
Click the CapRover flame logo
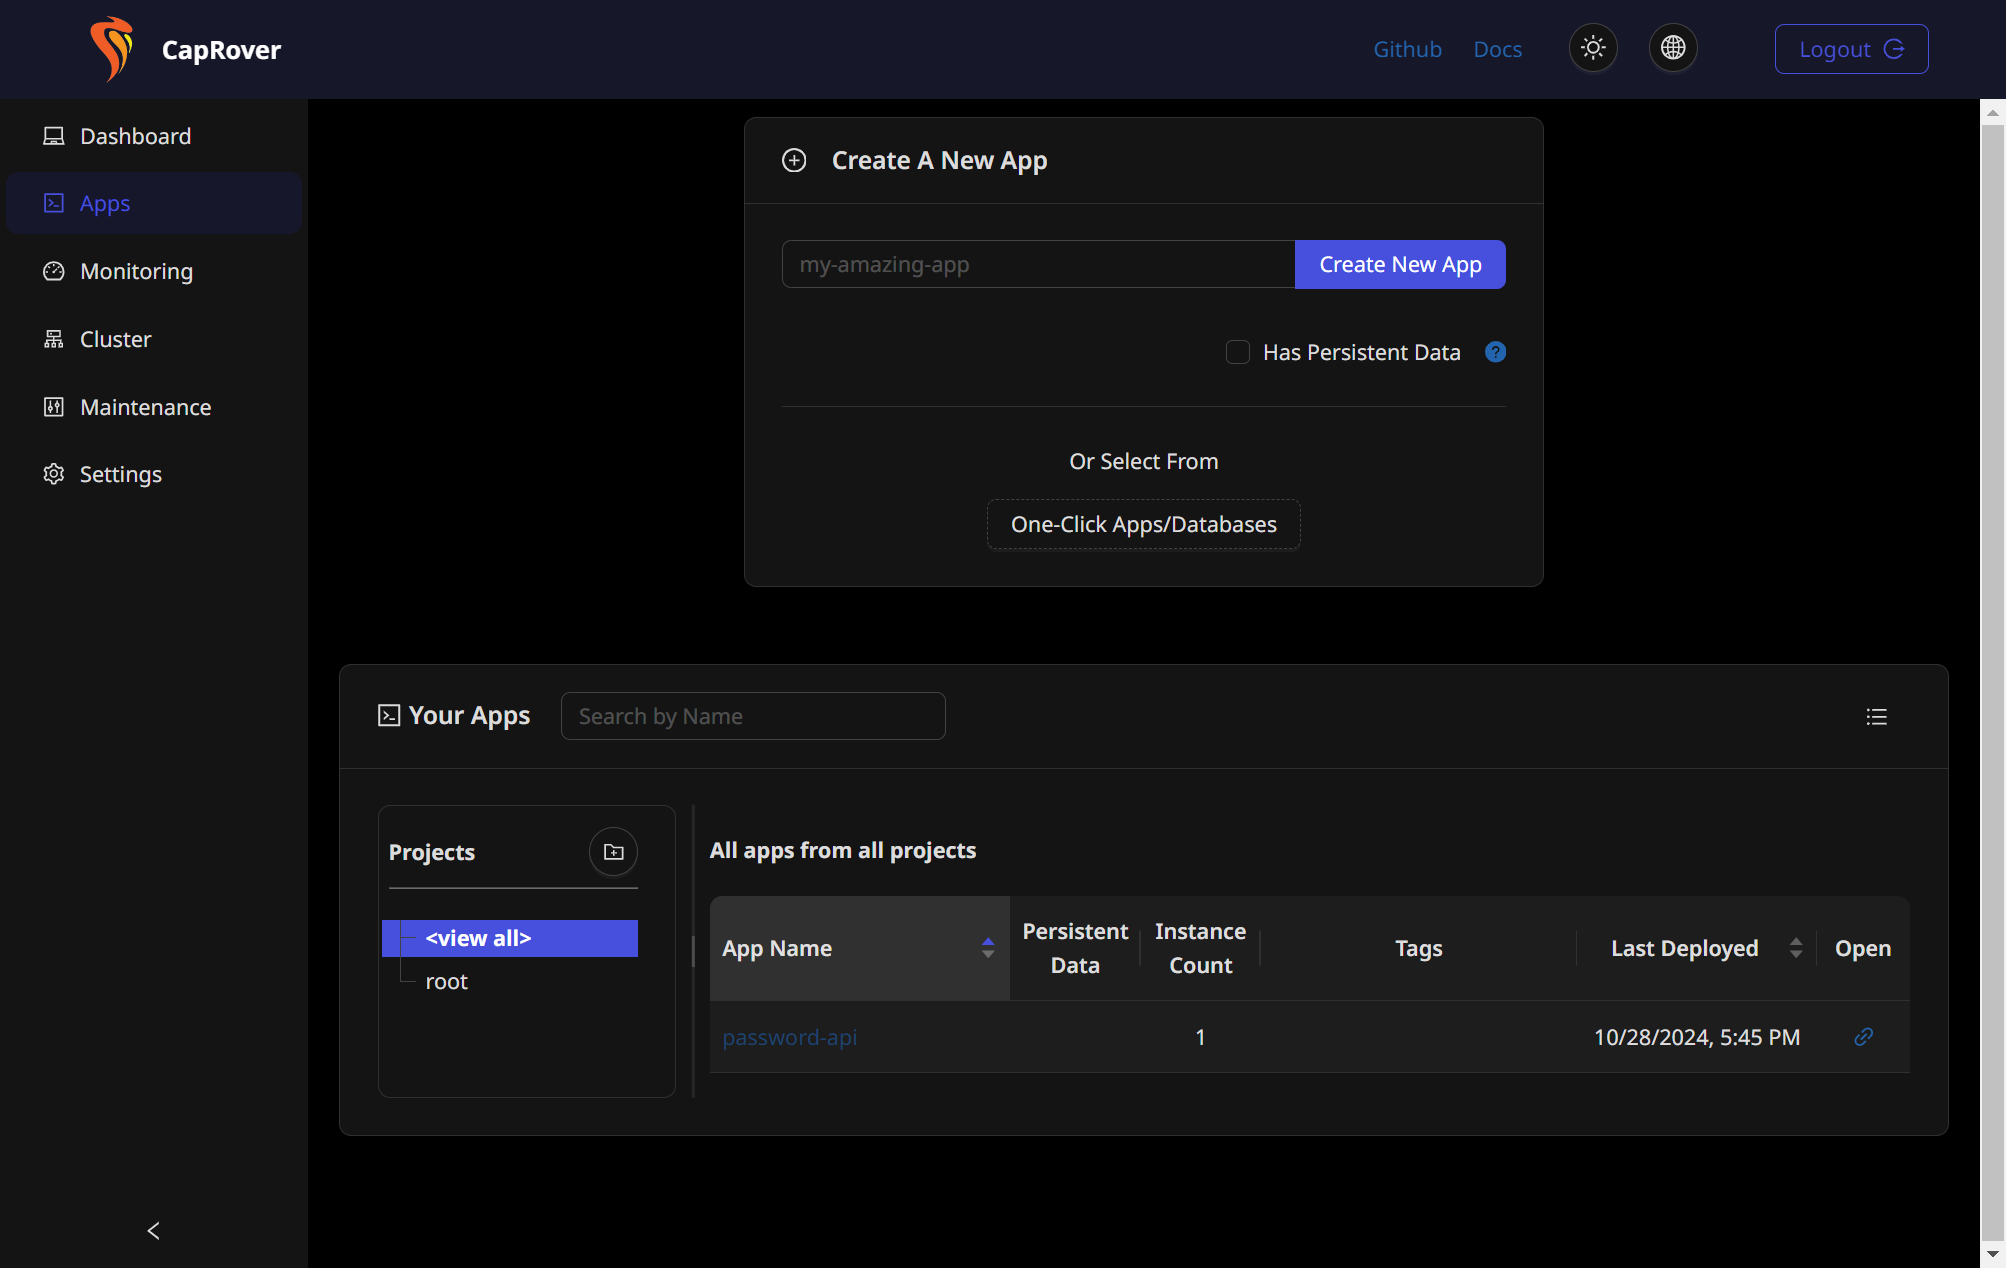[111, 49]
